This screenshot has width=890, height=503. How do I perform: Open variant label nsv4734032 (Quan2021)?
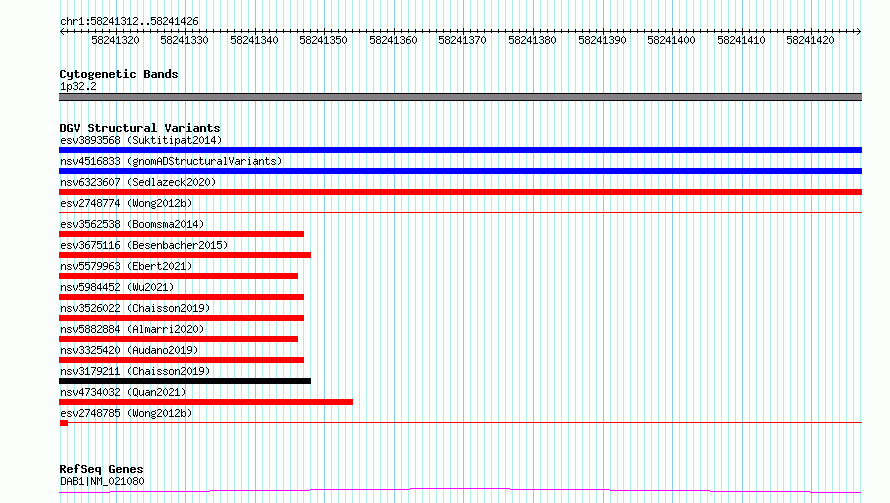[x=123, y=392]
